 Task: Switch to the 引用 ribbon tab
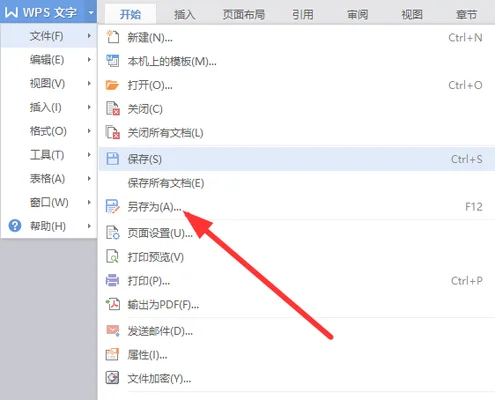303,14
